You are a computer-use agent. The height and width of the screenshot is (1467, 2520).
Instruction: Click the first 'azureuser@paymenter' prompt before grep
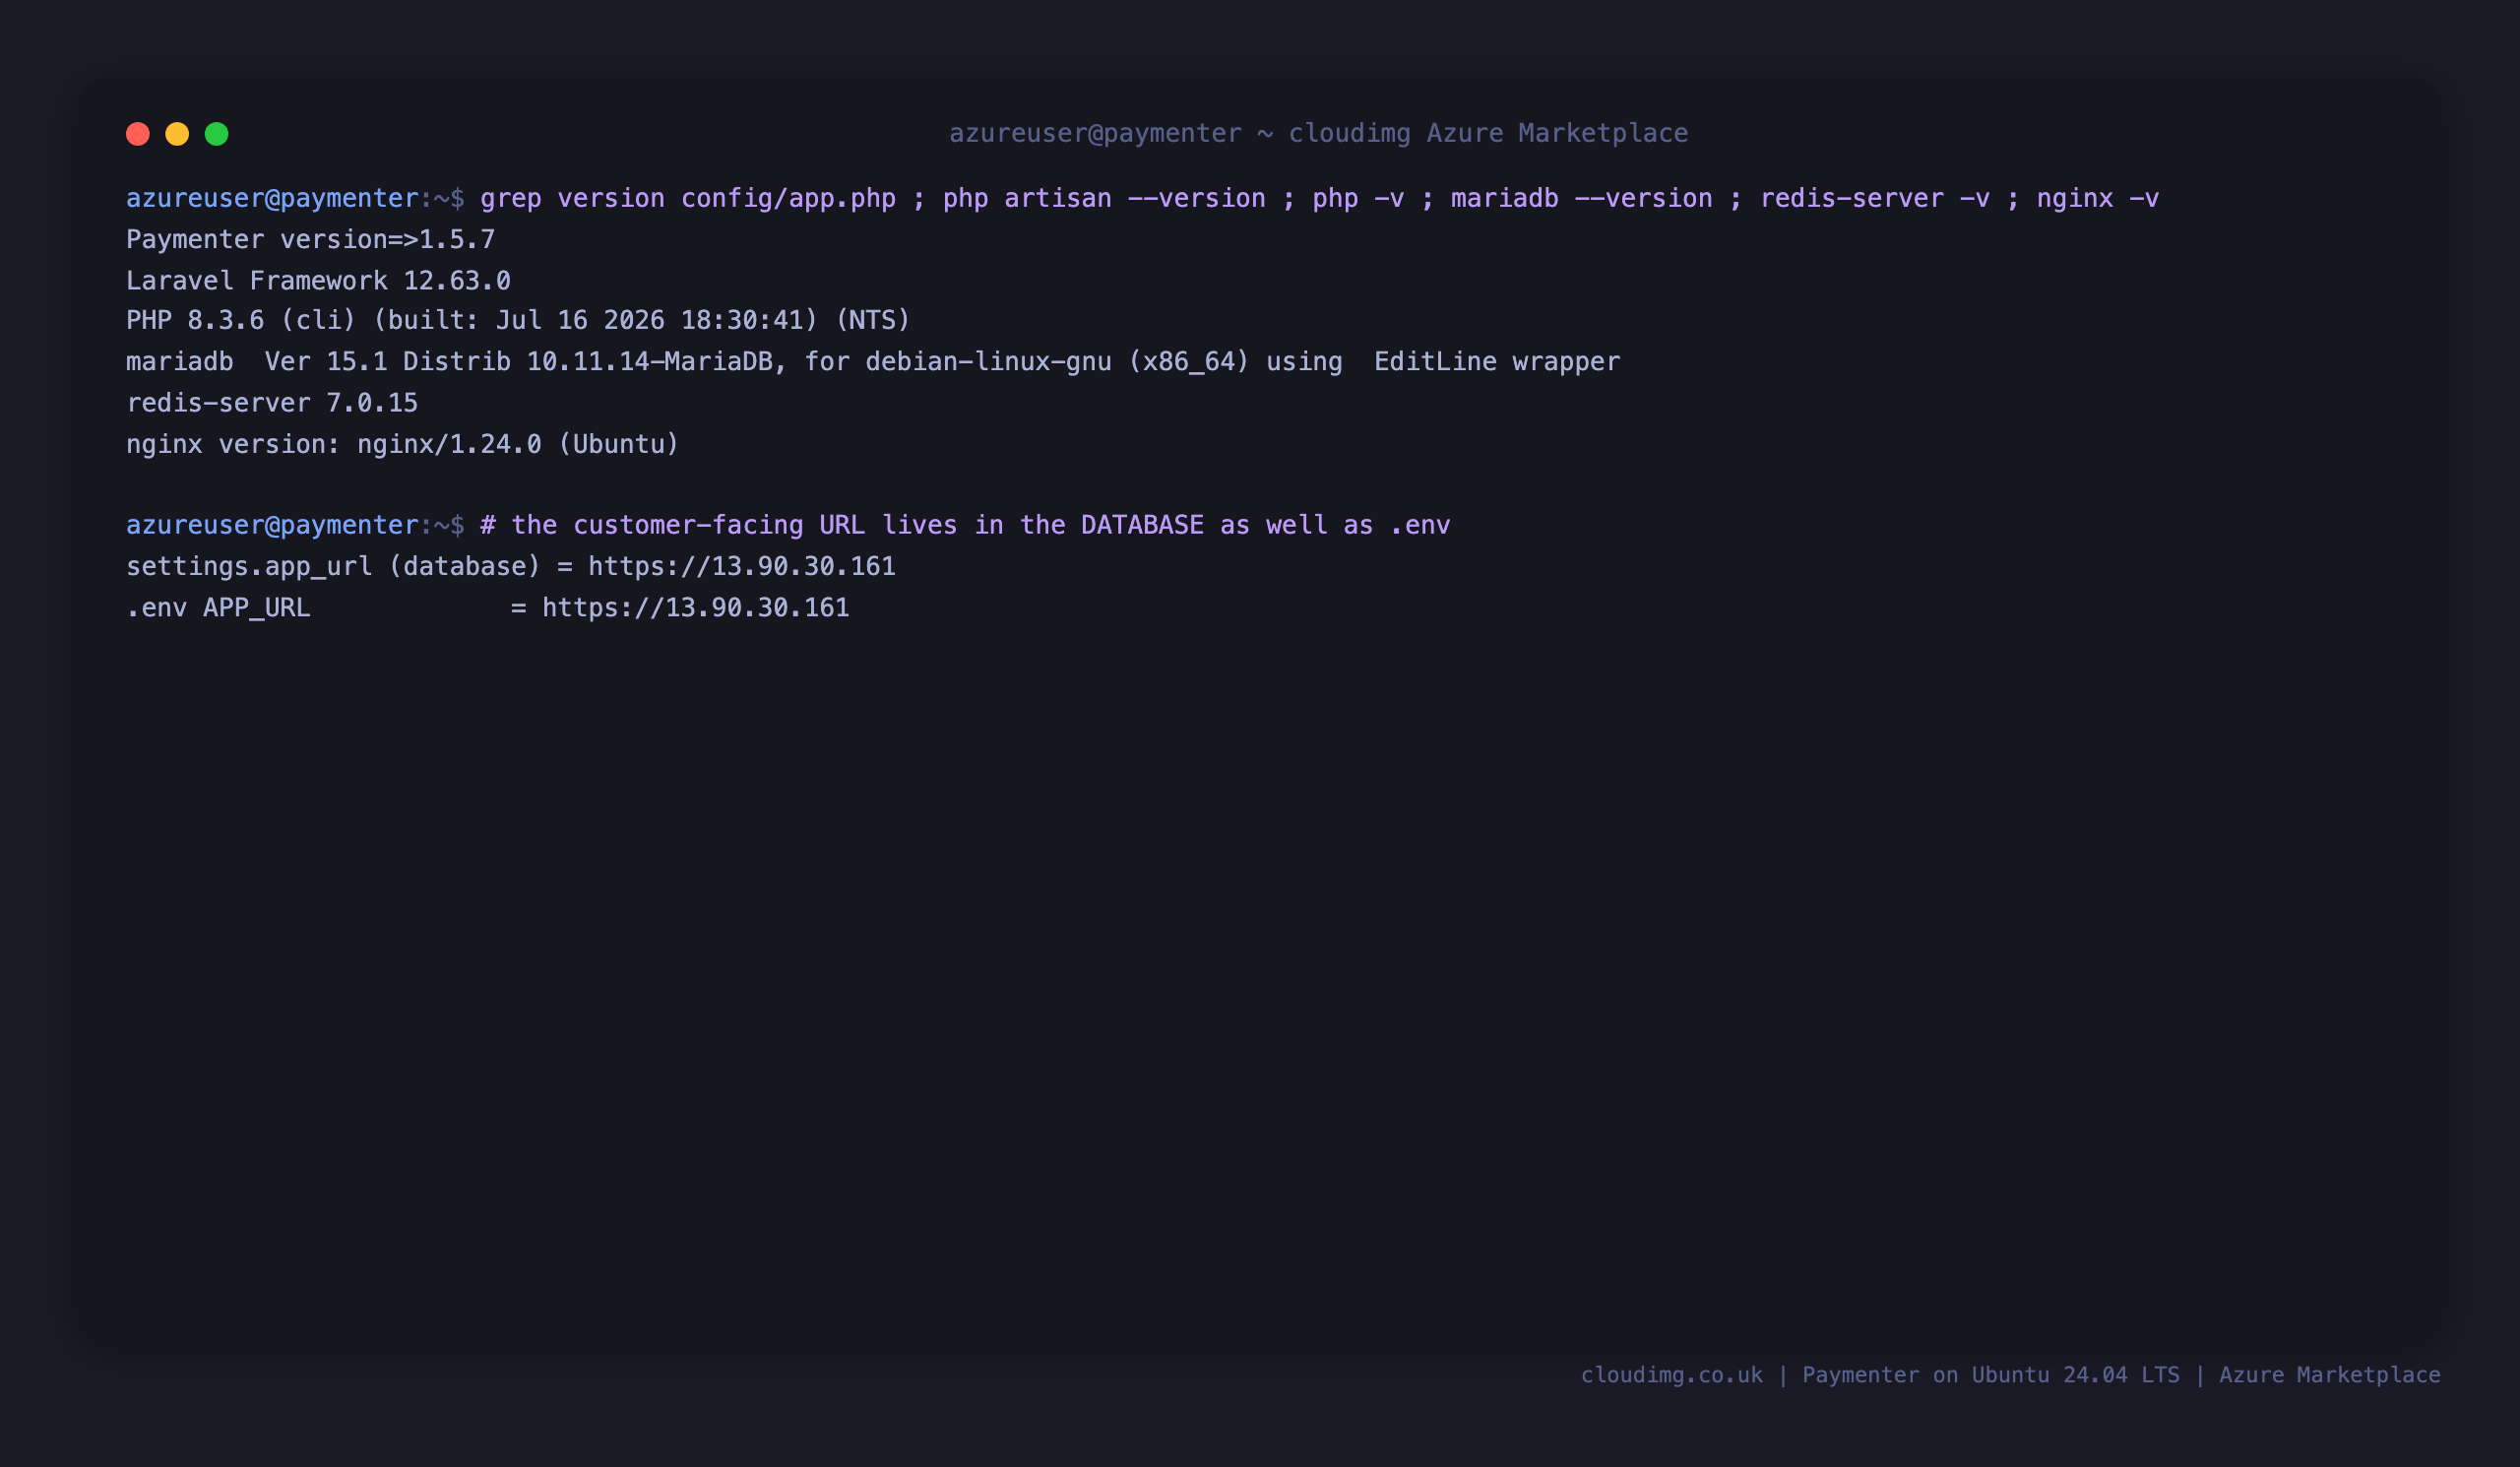tap(272, 198)
